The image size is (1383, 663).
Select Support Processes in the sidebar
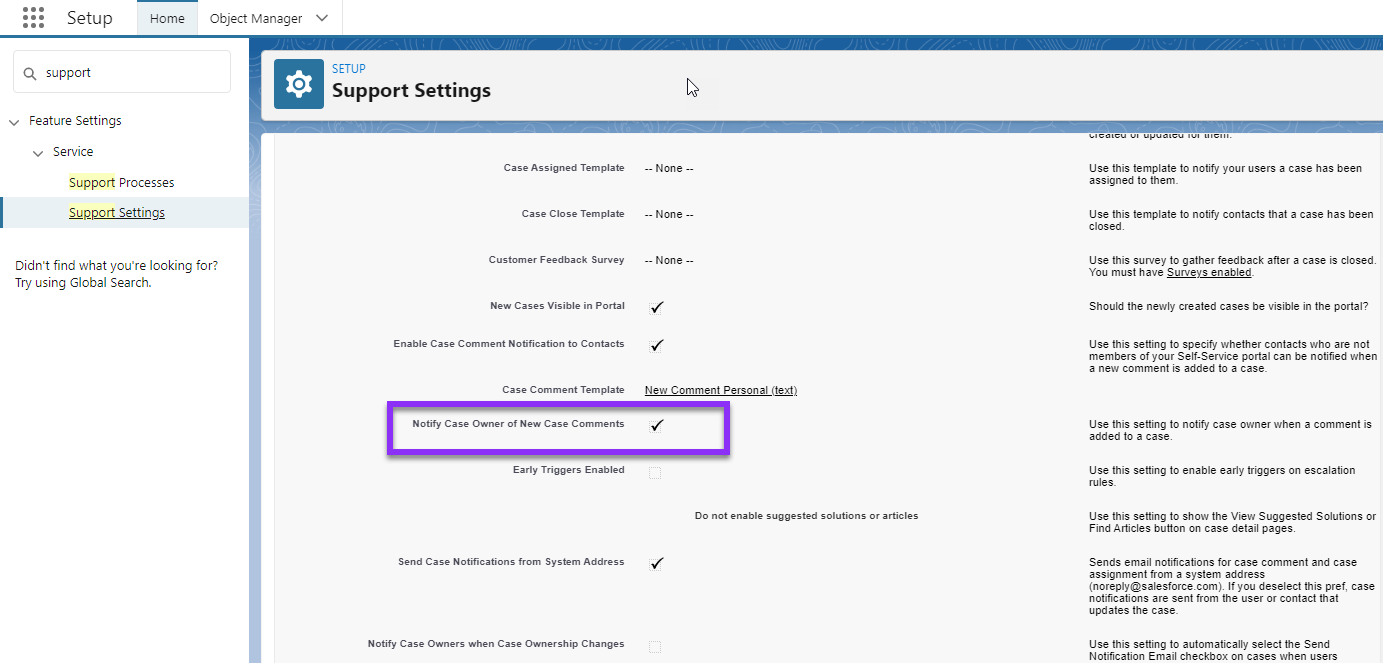click(121, 183)
